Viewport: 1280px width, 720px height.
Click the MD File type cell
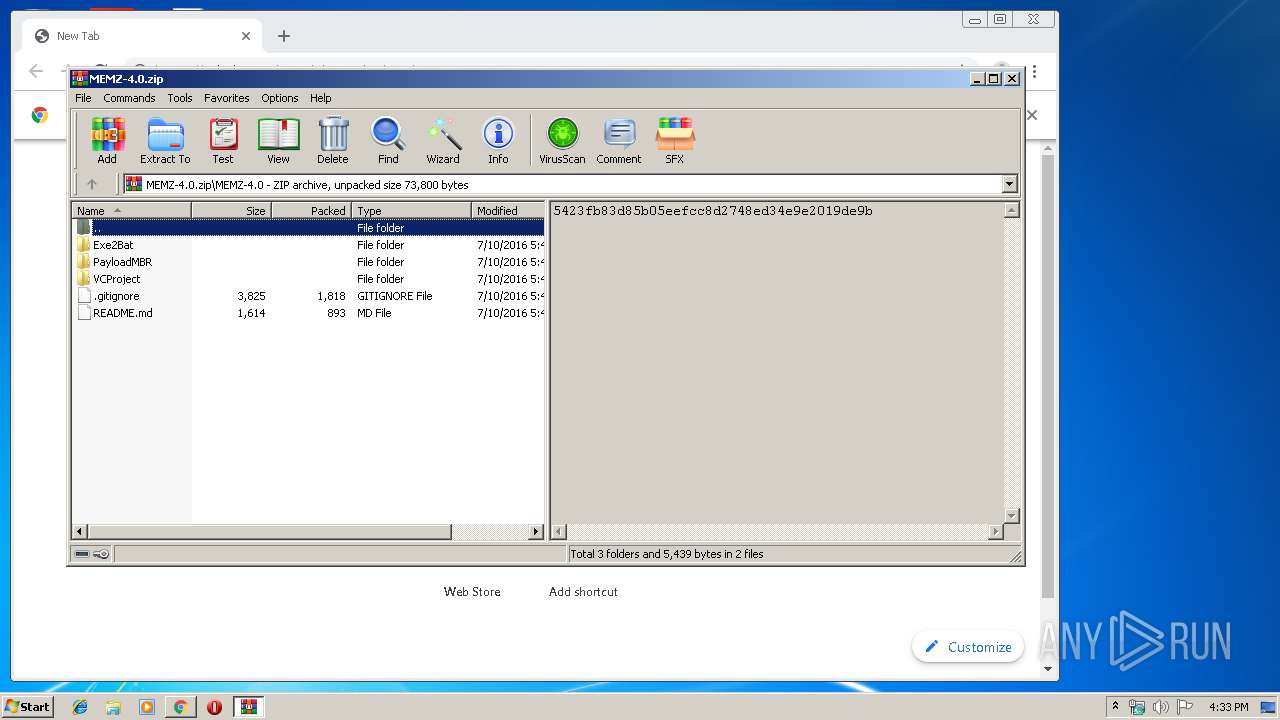374,313
